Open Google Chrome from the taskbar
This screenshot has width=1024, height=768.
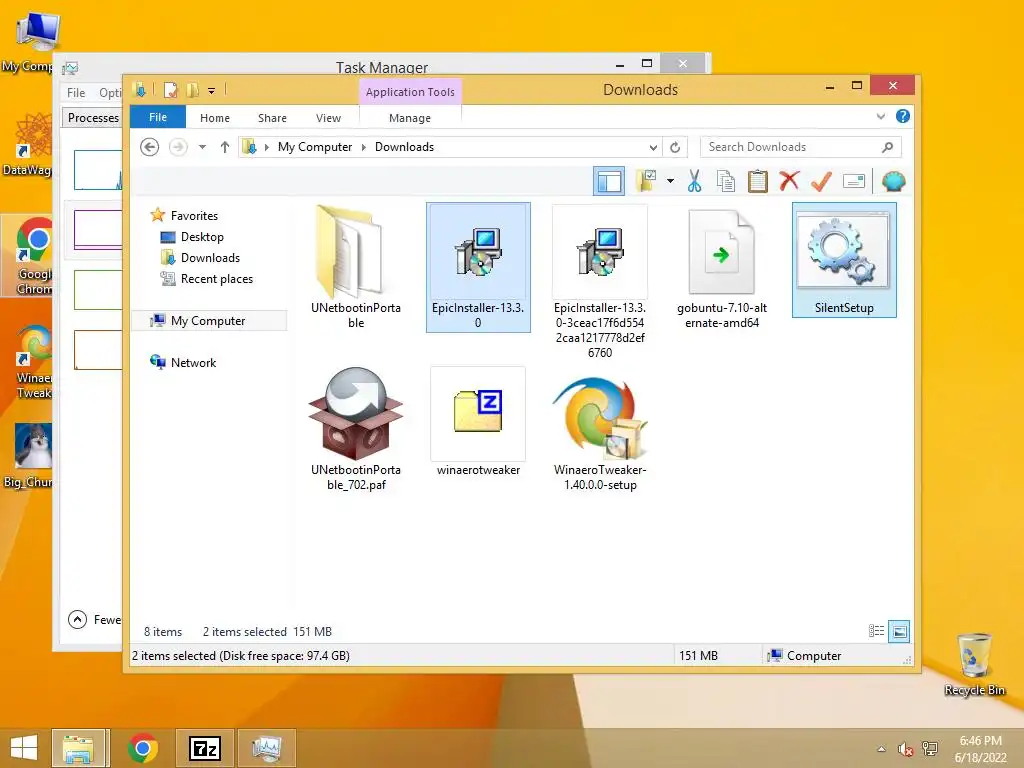tap(142, 748)
